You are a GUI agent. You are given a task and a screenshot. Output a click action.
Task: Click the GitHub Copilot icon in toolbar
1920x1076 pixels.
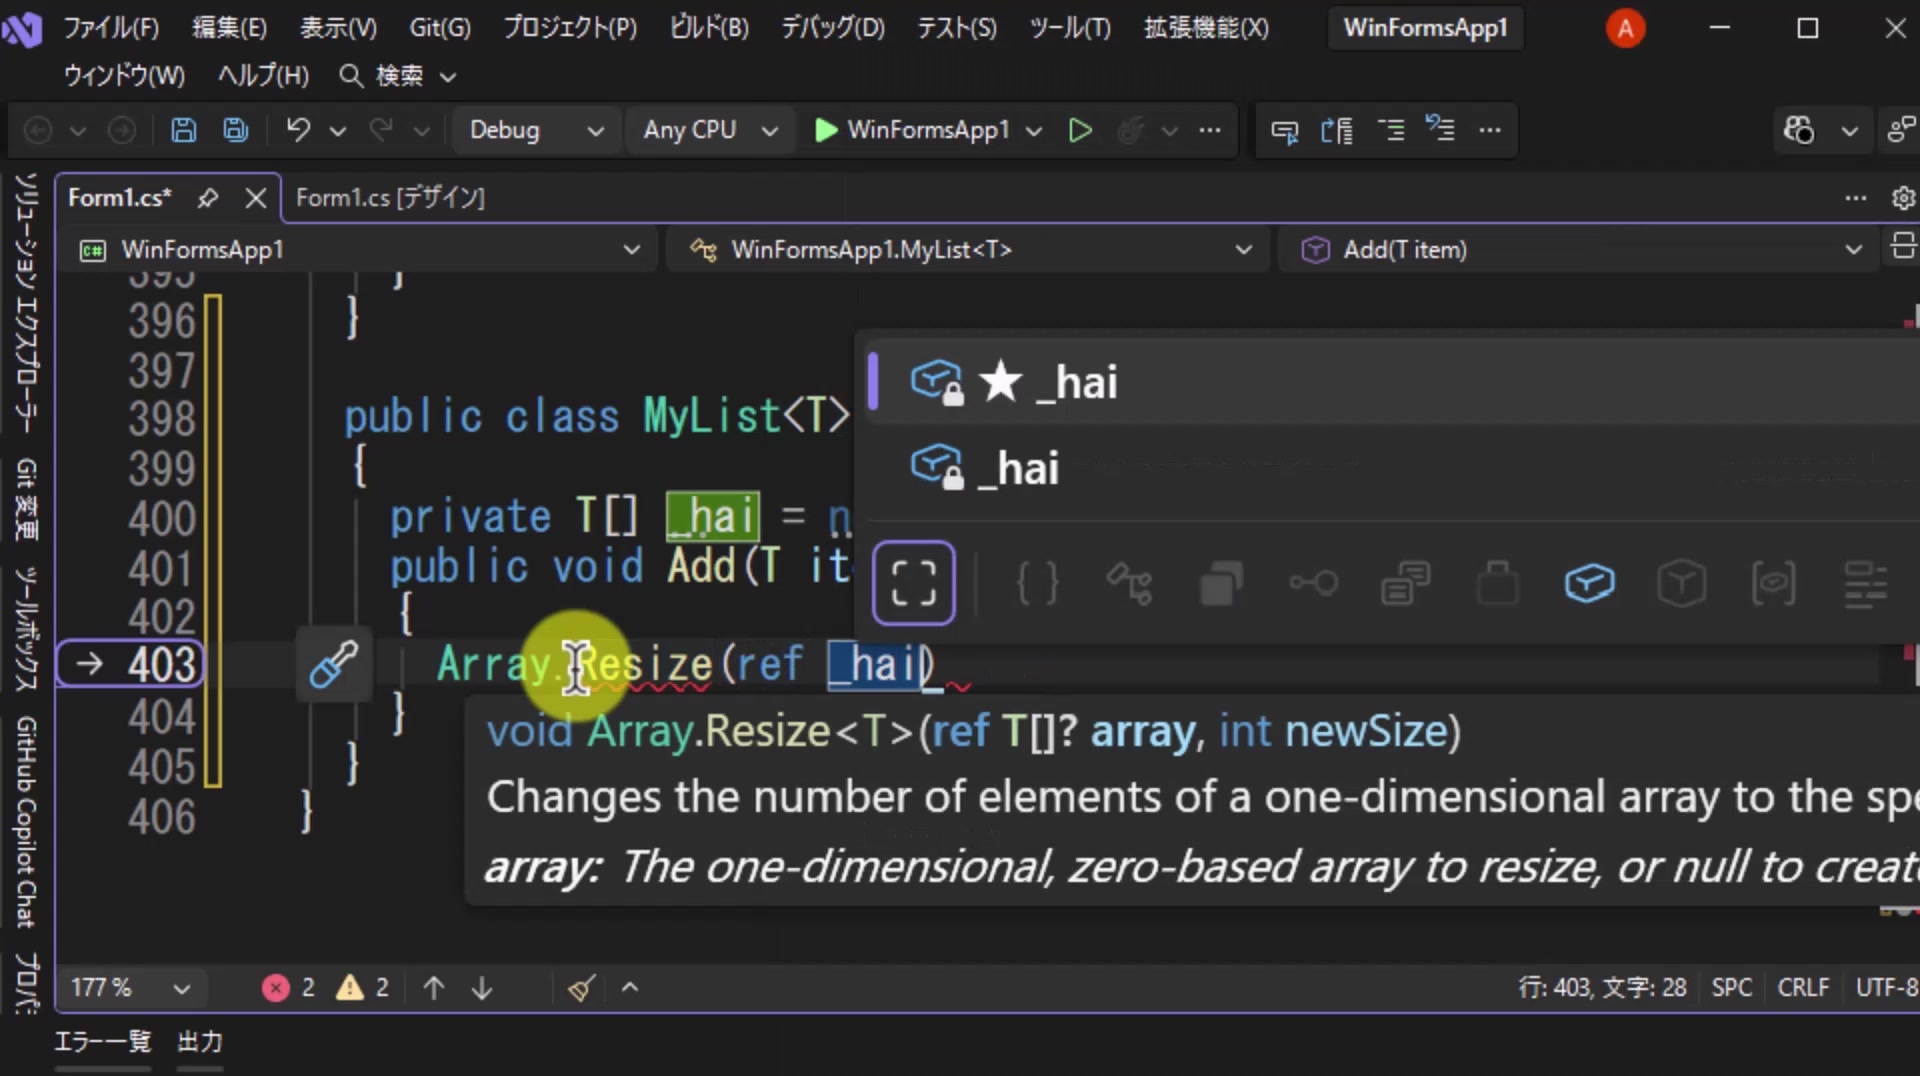[1799, 130]
